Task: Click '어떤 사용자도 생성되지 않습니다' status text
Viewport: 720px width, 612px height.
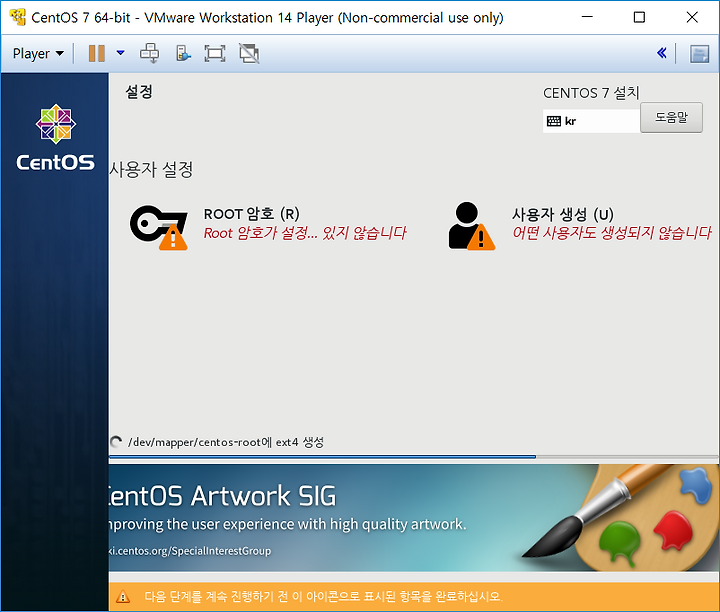Action: (612, 233)
